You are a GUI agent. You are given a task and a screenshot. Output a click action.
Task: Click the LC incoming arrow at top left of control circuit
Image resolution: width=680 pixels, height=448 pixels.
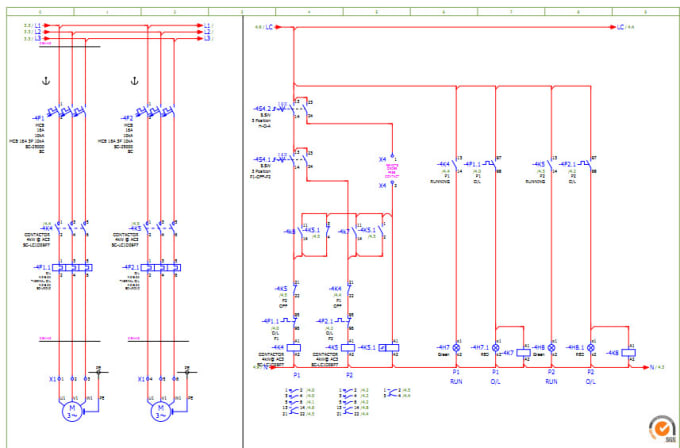click(x=278, y=27)
